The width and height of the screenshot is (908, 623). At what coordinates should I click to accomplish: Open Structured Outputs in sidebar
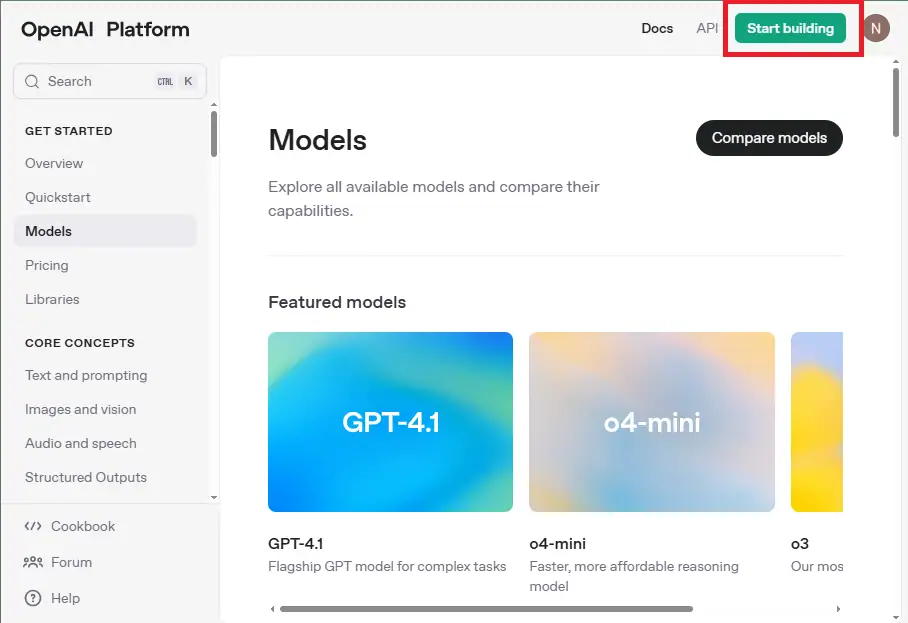click(x=86, y=477)
